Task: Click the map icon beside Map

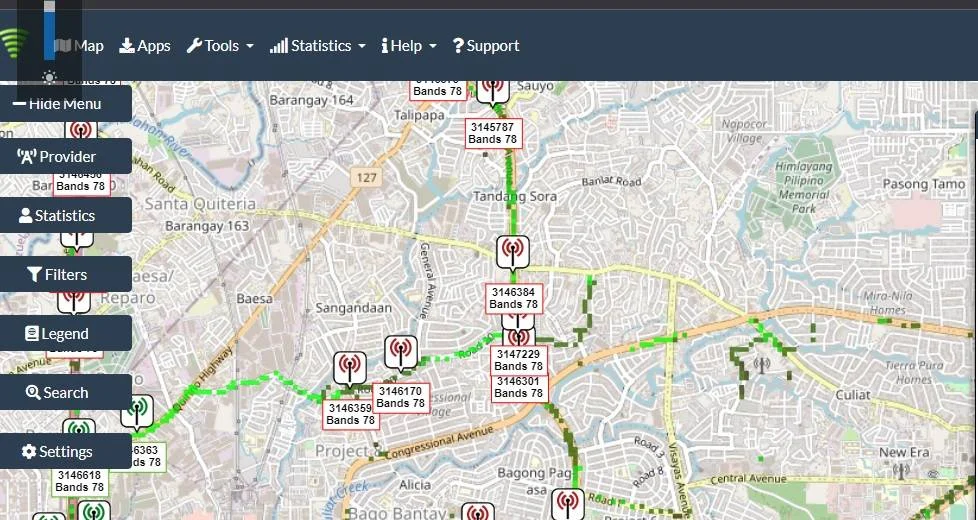Action: (x=62, y=46)
